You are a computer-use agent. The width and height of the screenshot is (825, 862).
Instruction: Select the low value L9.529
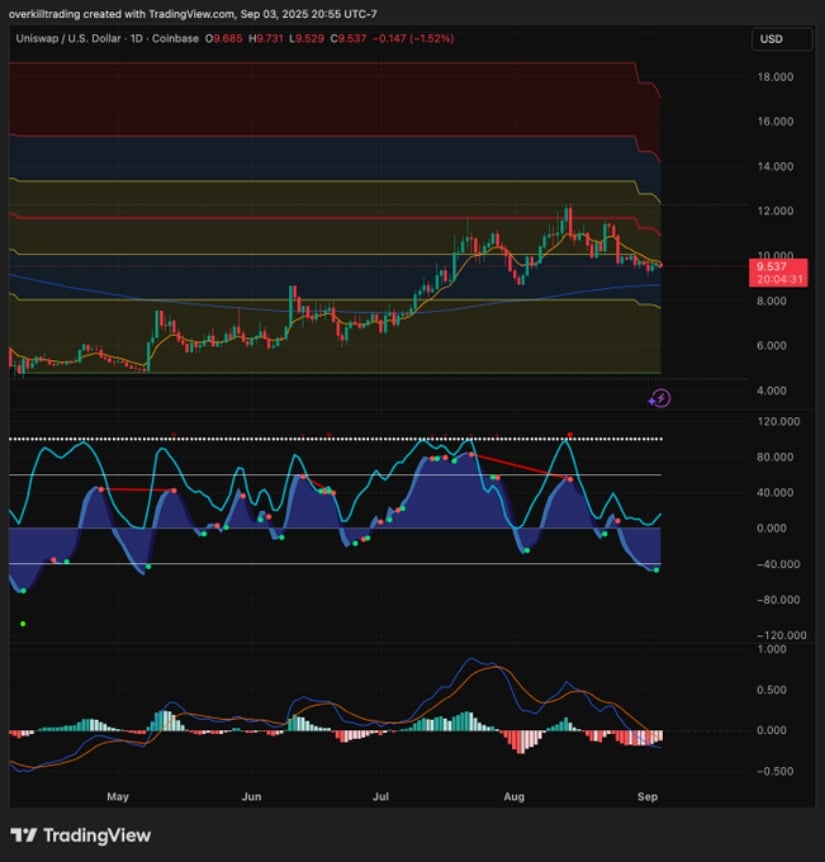(x=307, y=38)
